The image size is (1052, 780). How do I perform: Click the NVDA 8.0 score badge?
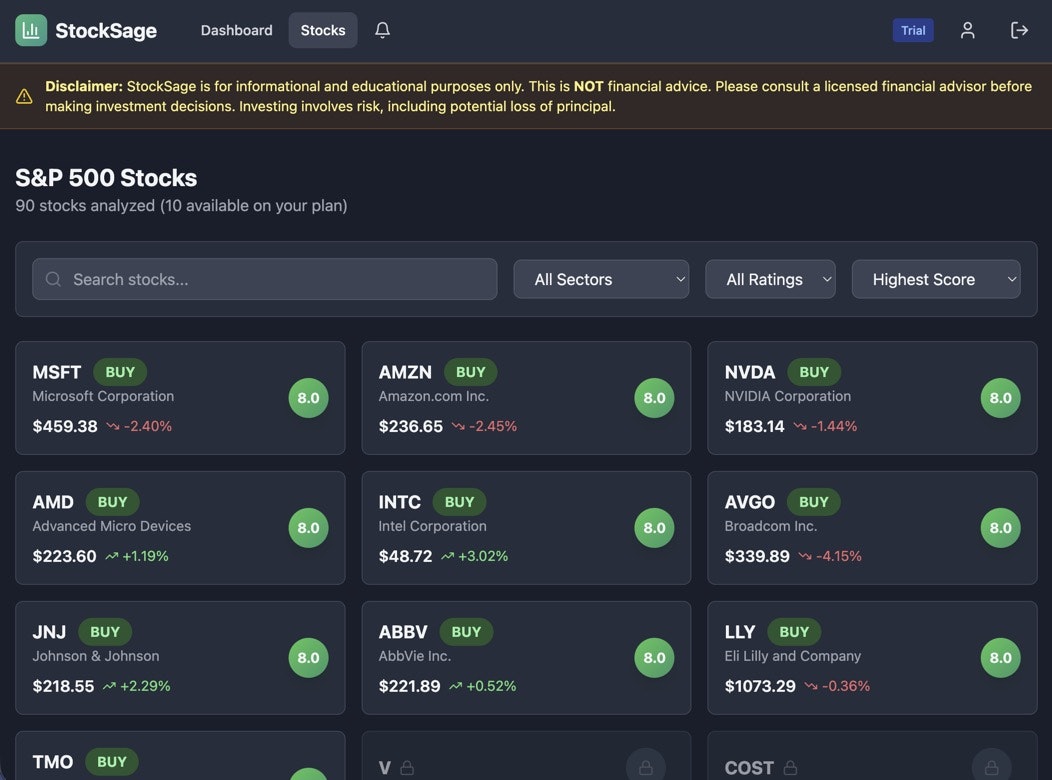tap(1000, 398)
